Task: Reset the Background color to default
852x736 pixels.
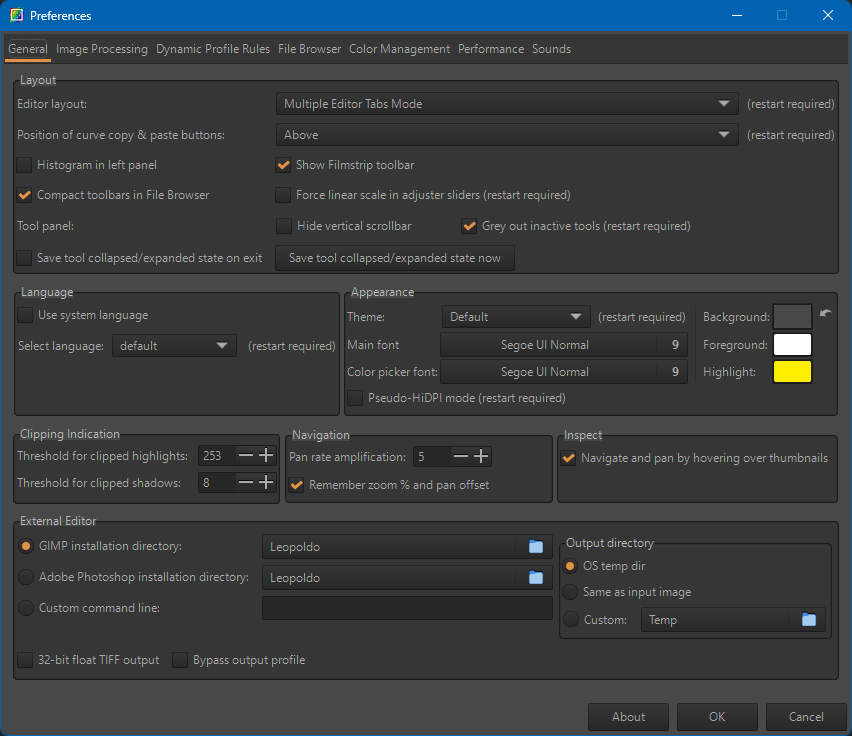Action: 825,314
